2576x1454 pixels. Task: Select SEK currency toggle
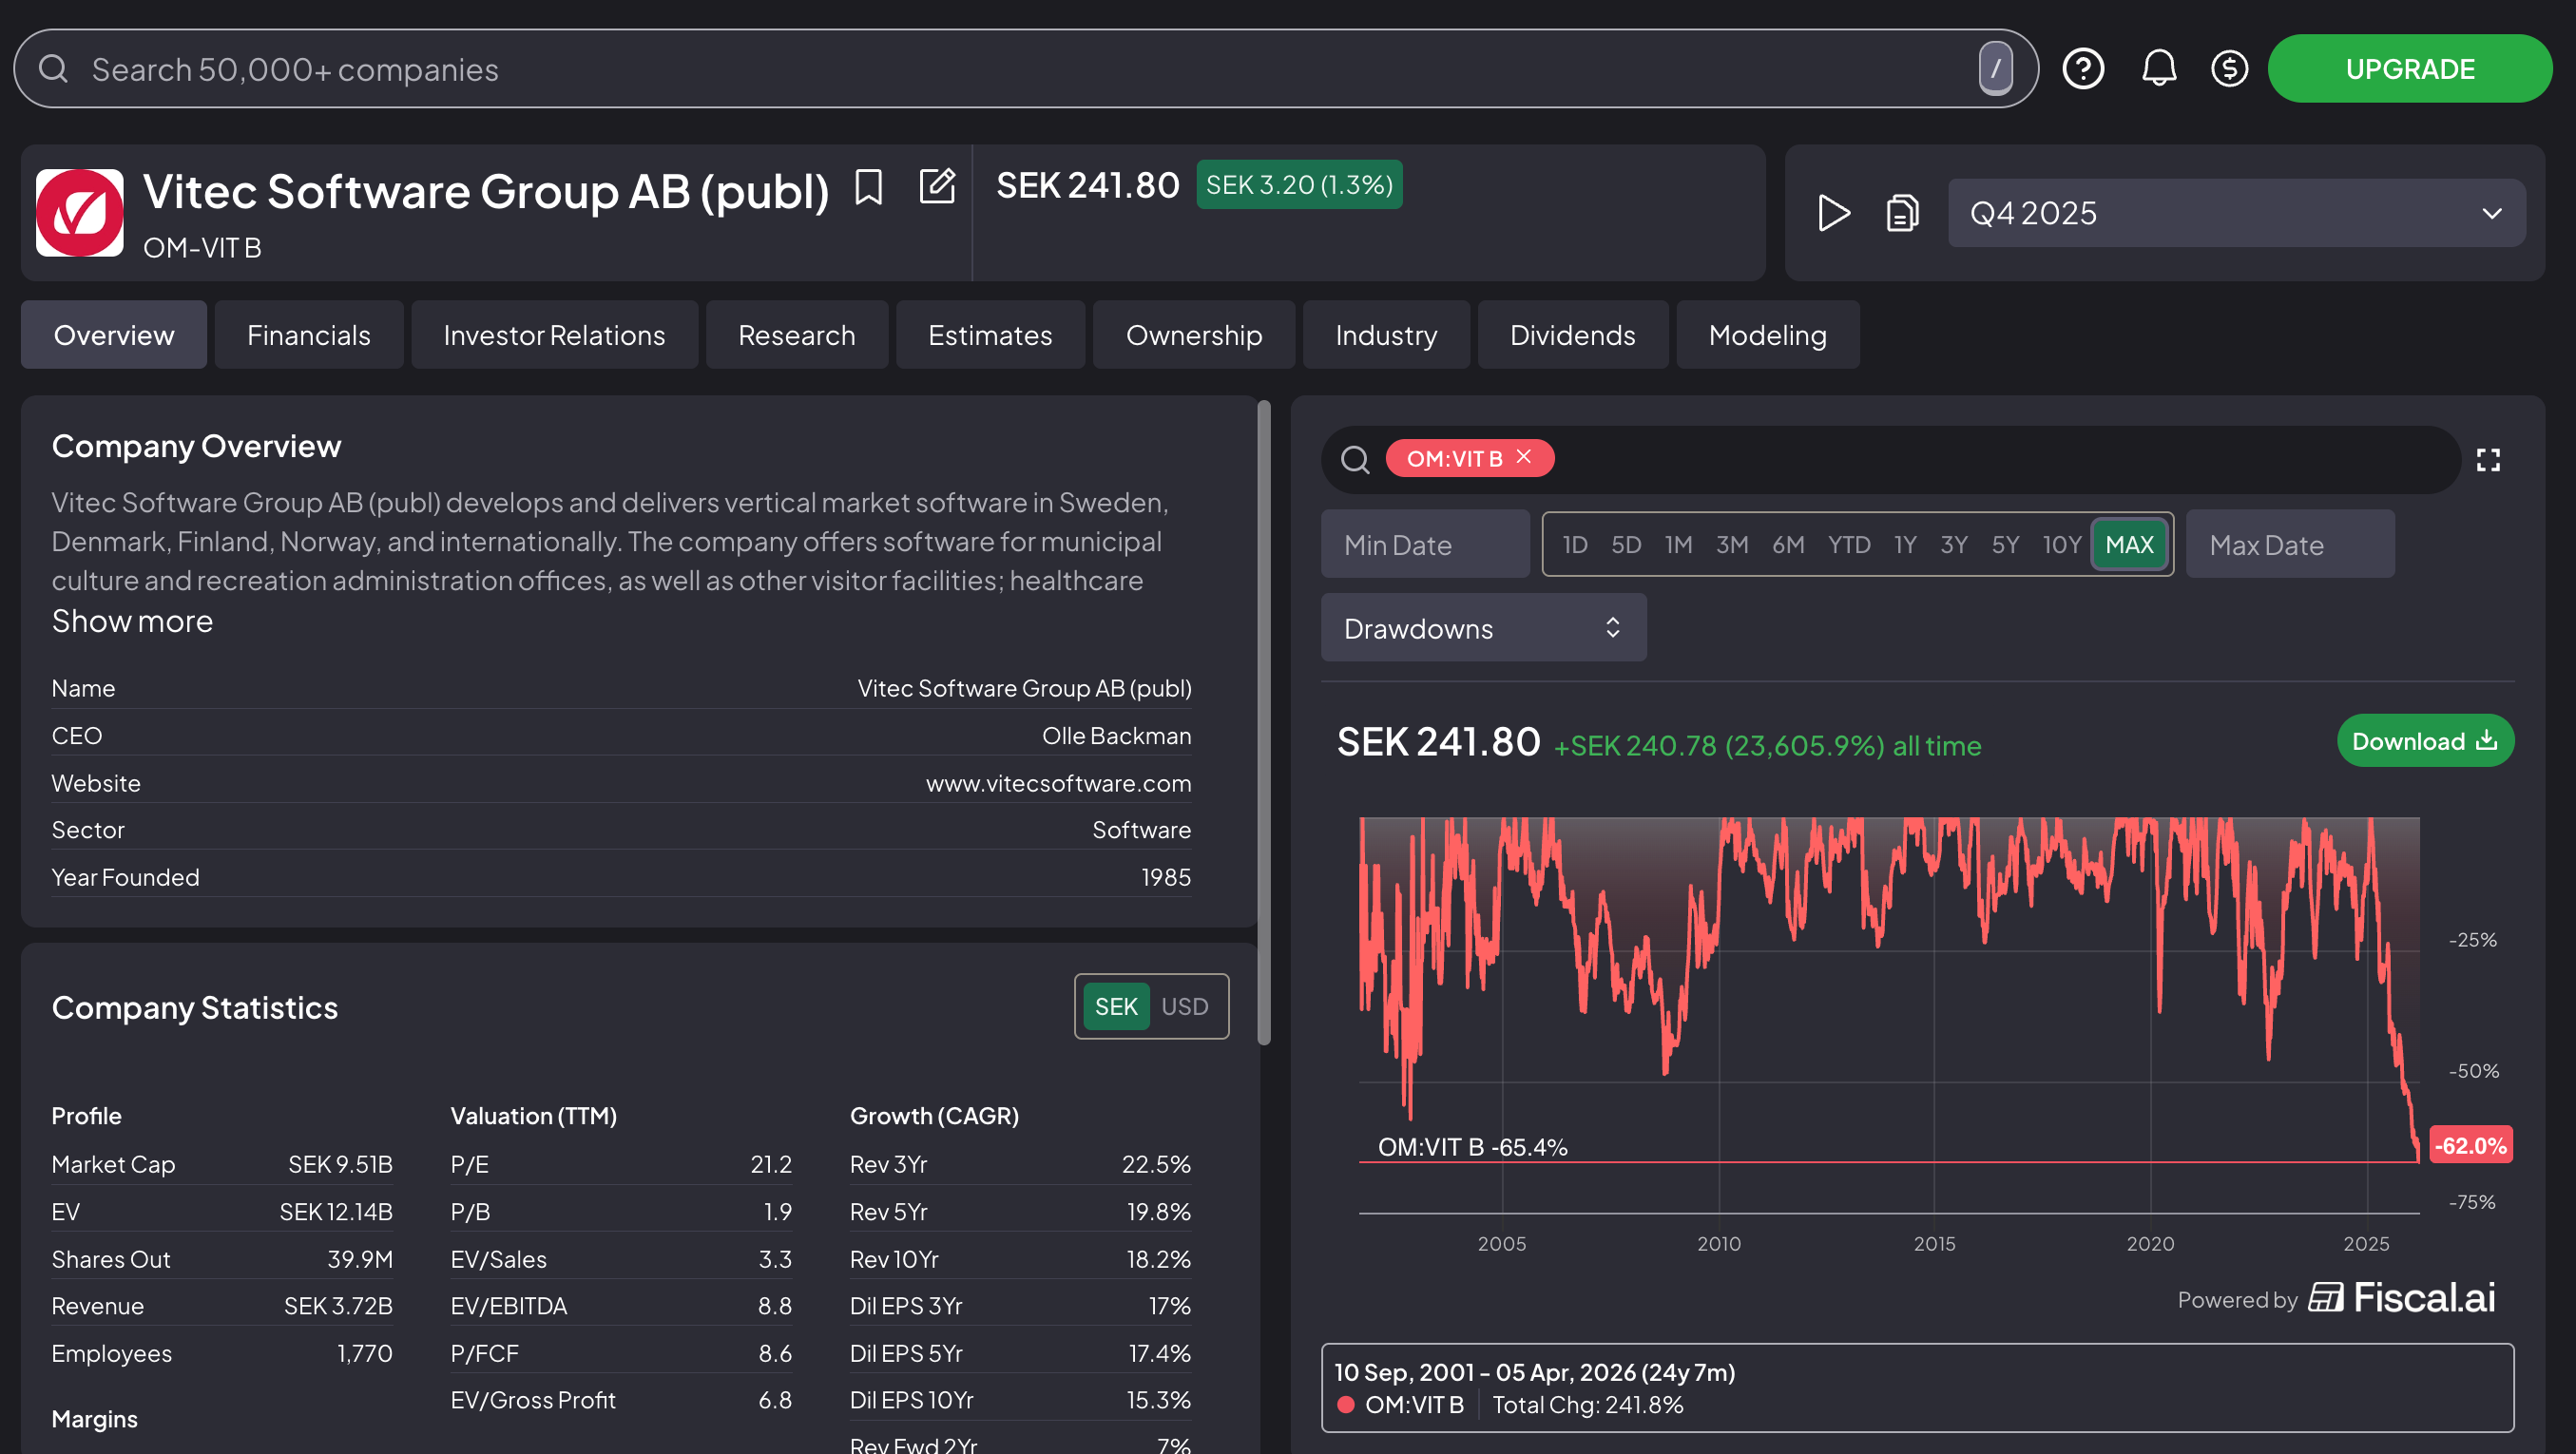(x=1115, y=1006)
